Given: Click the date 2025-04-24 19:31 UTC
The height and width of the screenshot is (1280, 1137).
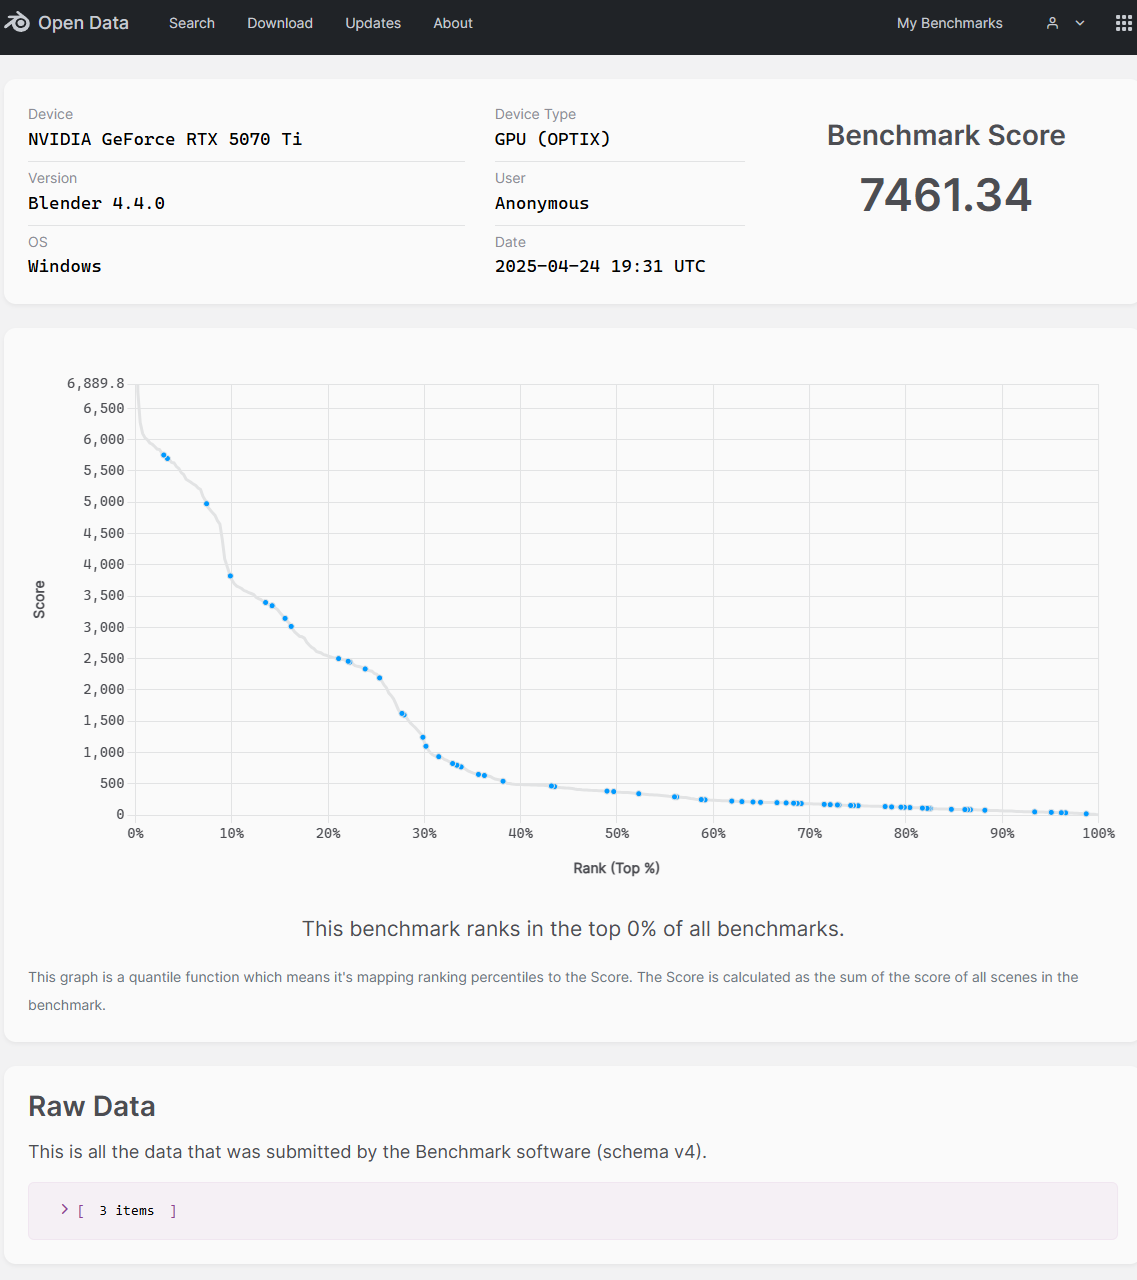Looking at the screenshot, I should coord(600,266).
